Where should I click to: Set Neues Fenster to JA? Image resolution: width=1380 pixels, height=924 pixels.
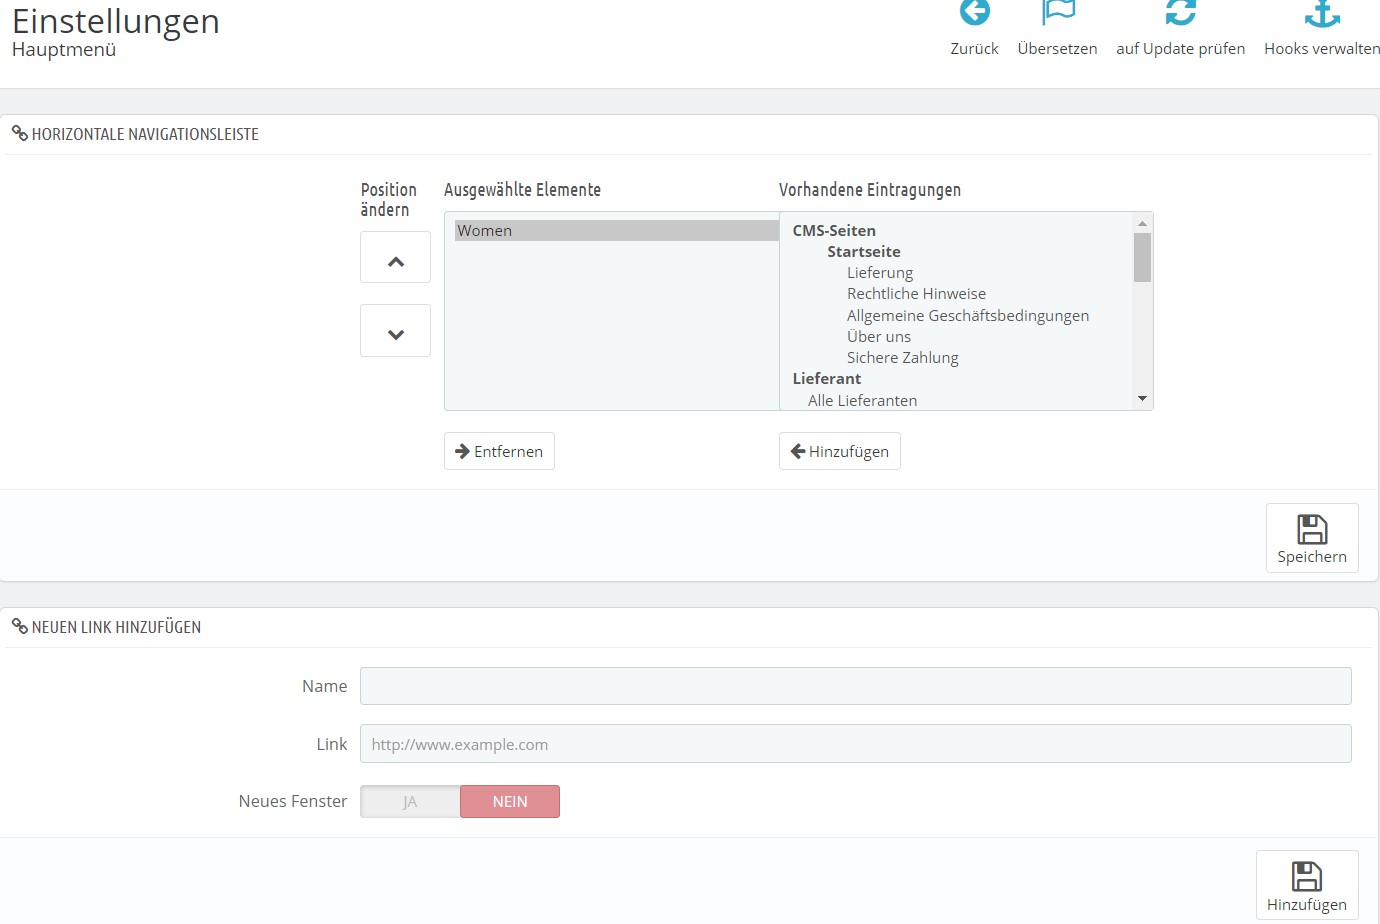410,801
